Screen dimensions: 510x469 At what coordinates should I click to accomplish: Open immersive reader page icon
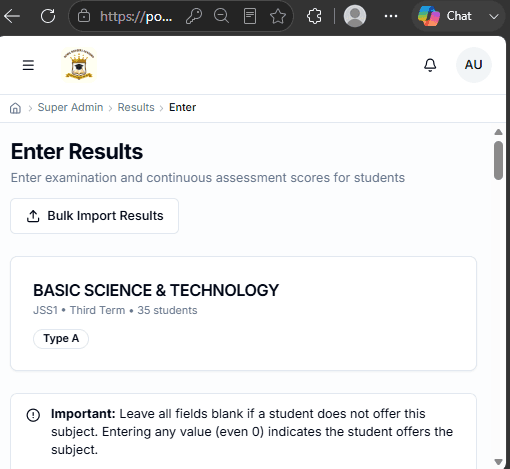[x=250, y=16]
